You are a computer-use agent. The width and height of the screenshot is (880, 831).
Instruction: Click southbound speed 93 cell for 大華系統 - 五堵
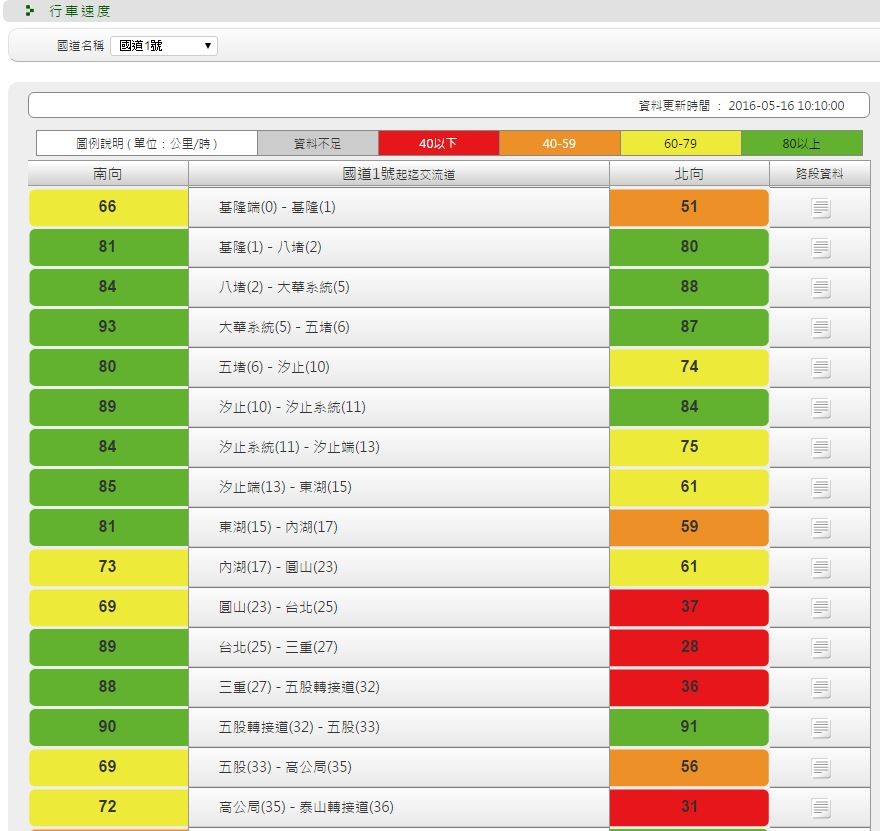coord(108,327)
